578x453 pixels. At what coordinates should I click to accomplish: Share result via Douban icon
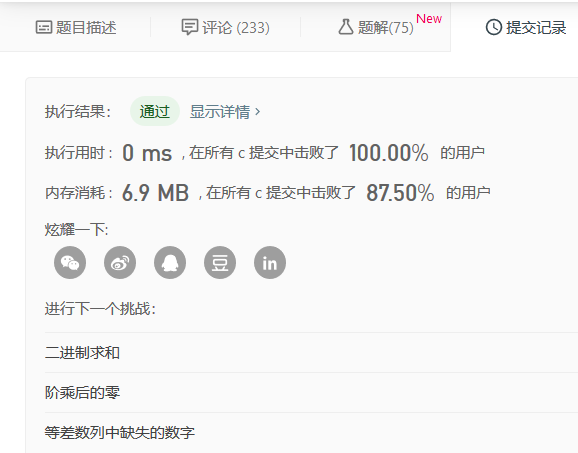220,262
